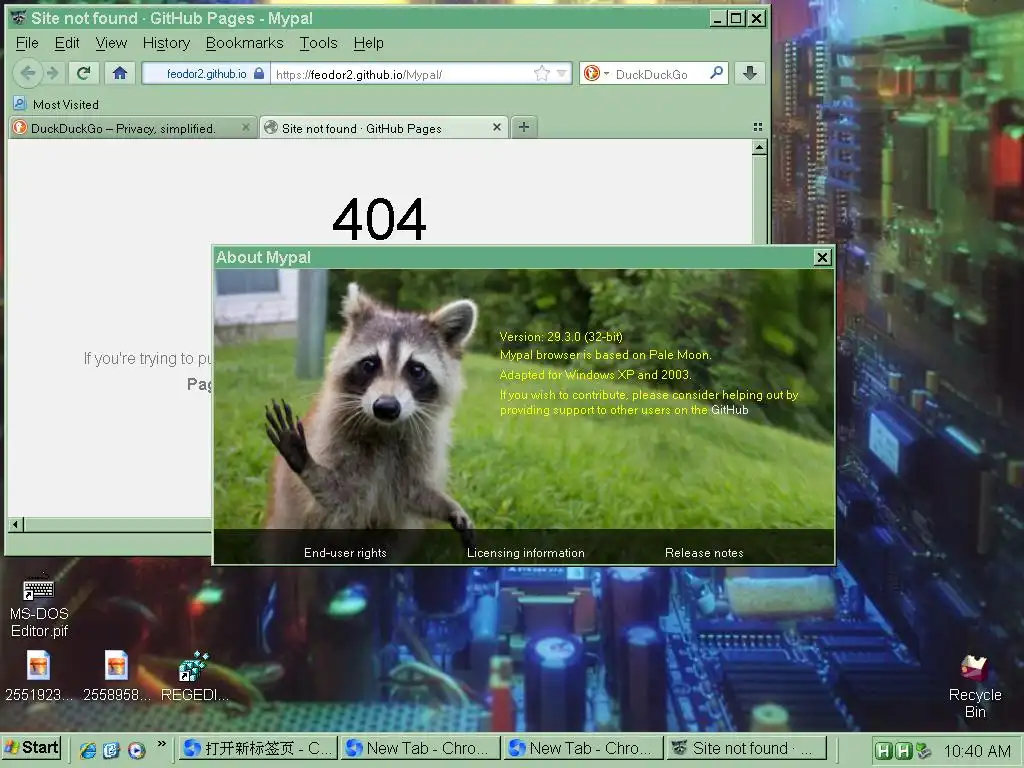Viewport: 1024px width, 768px height.
Task: Open Release notes link
Action: click(704, 552)
